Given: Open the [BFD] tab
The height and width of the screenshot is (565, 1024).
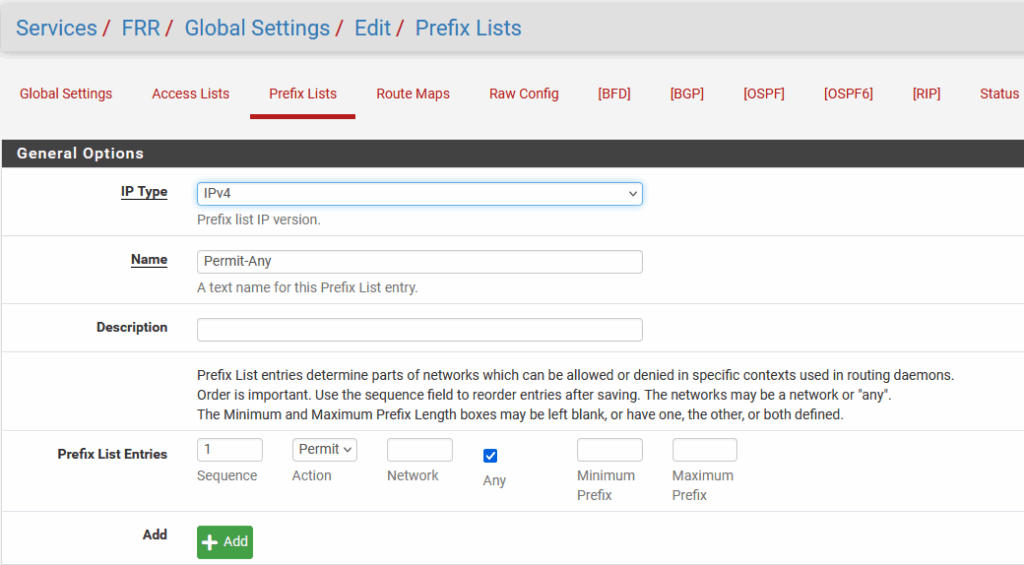Looking at the screenshot, I should click(614, 94).
